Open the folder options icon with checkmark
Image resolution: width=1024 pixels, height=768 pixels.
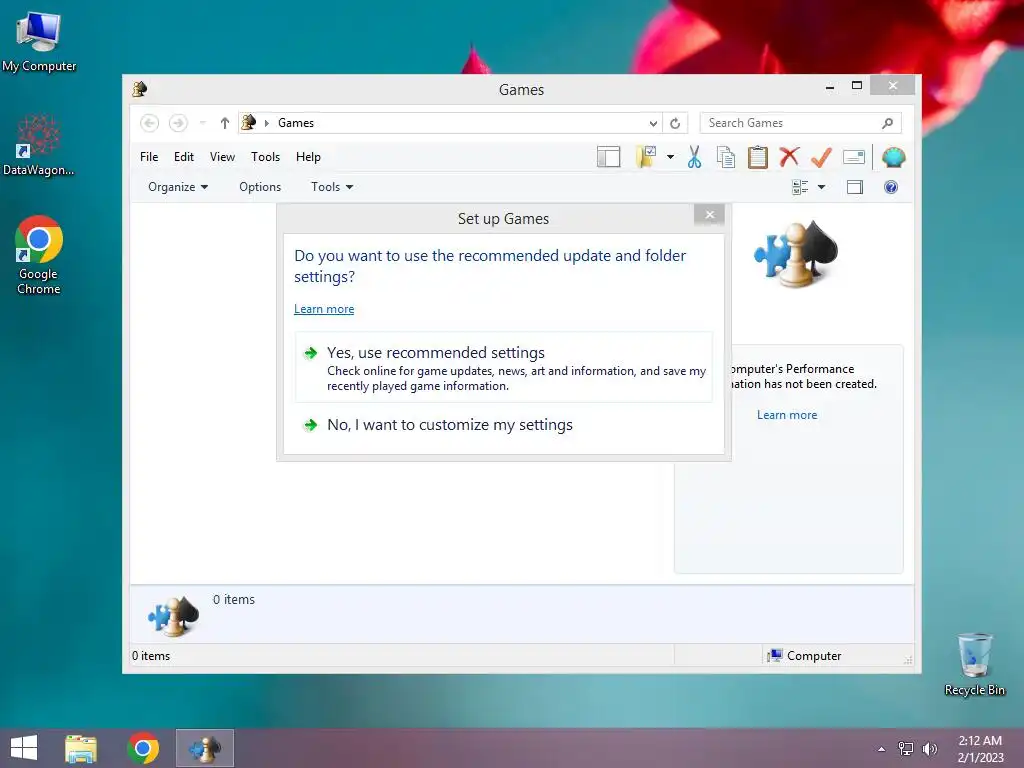(x=646, y=157)
